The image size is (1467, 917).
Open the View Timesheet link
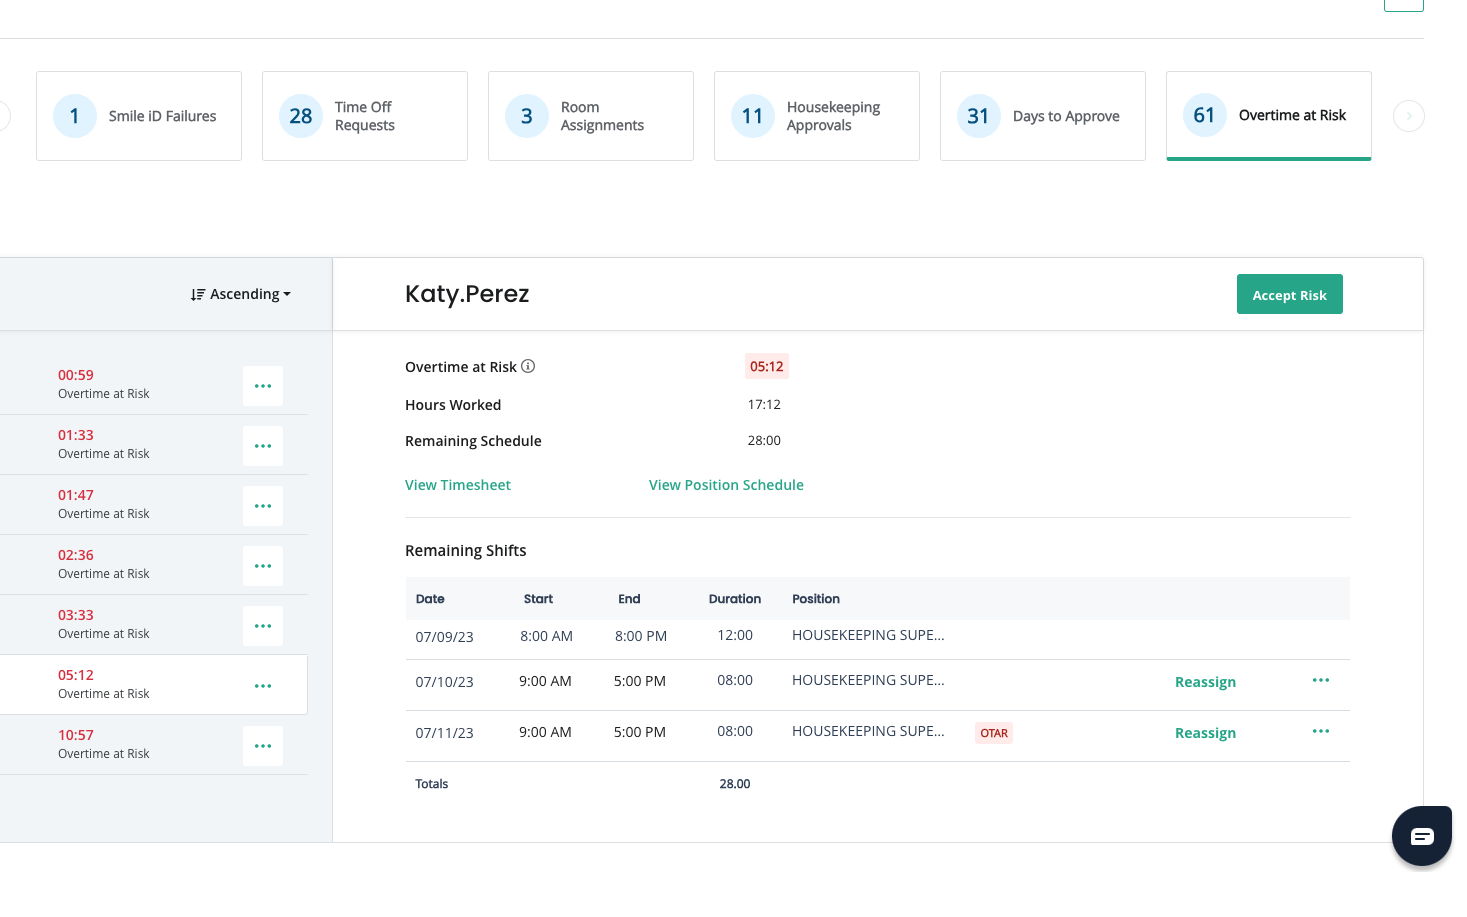(x=457, y=485)
